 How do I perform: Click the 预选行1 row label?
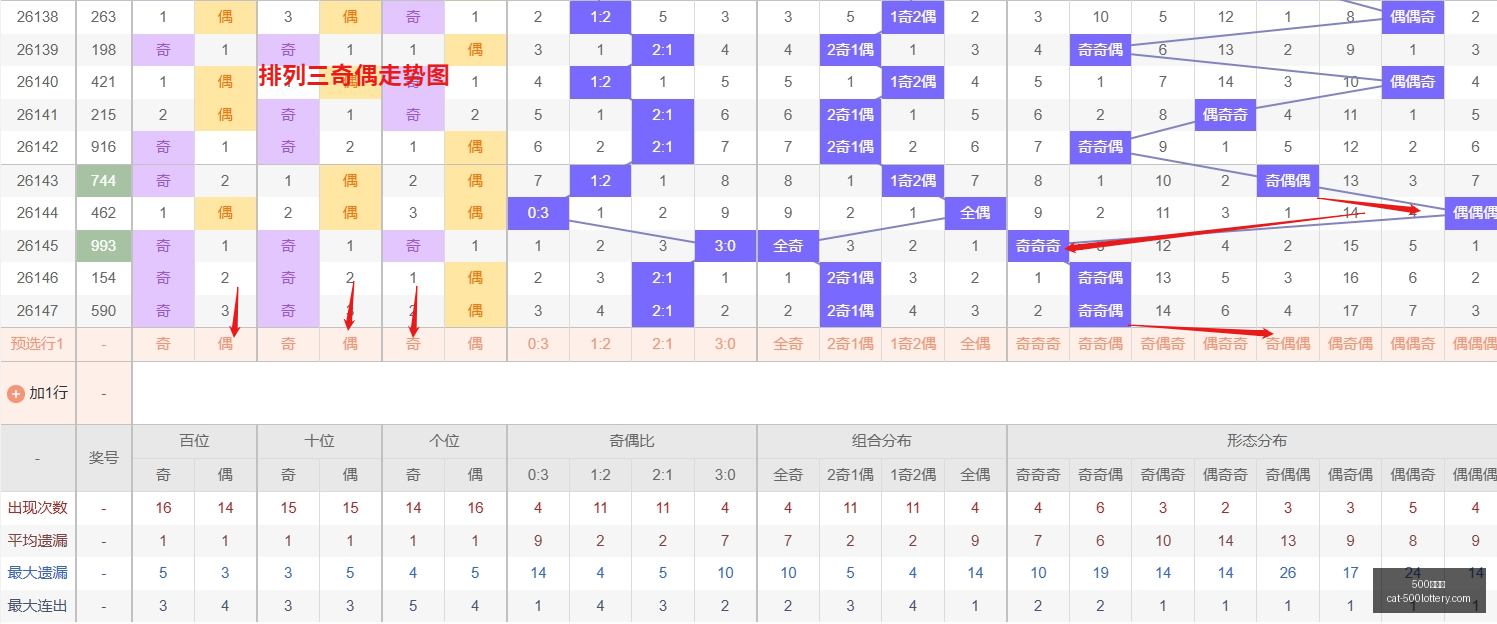[38, 344]
